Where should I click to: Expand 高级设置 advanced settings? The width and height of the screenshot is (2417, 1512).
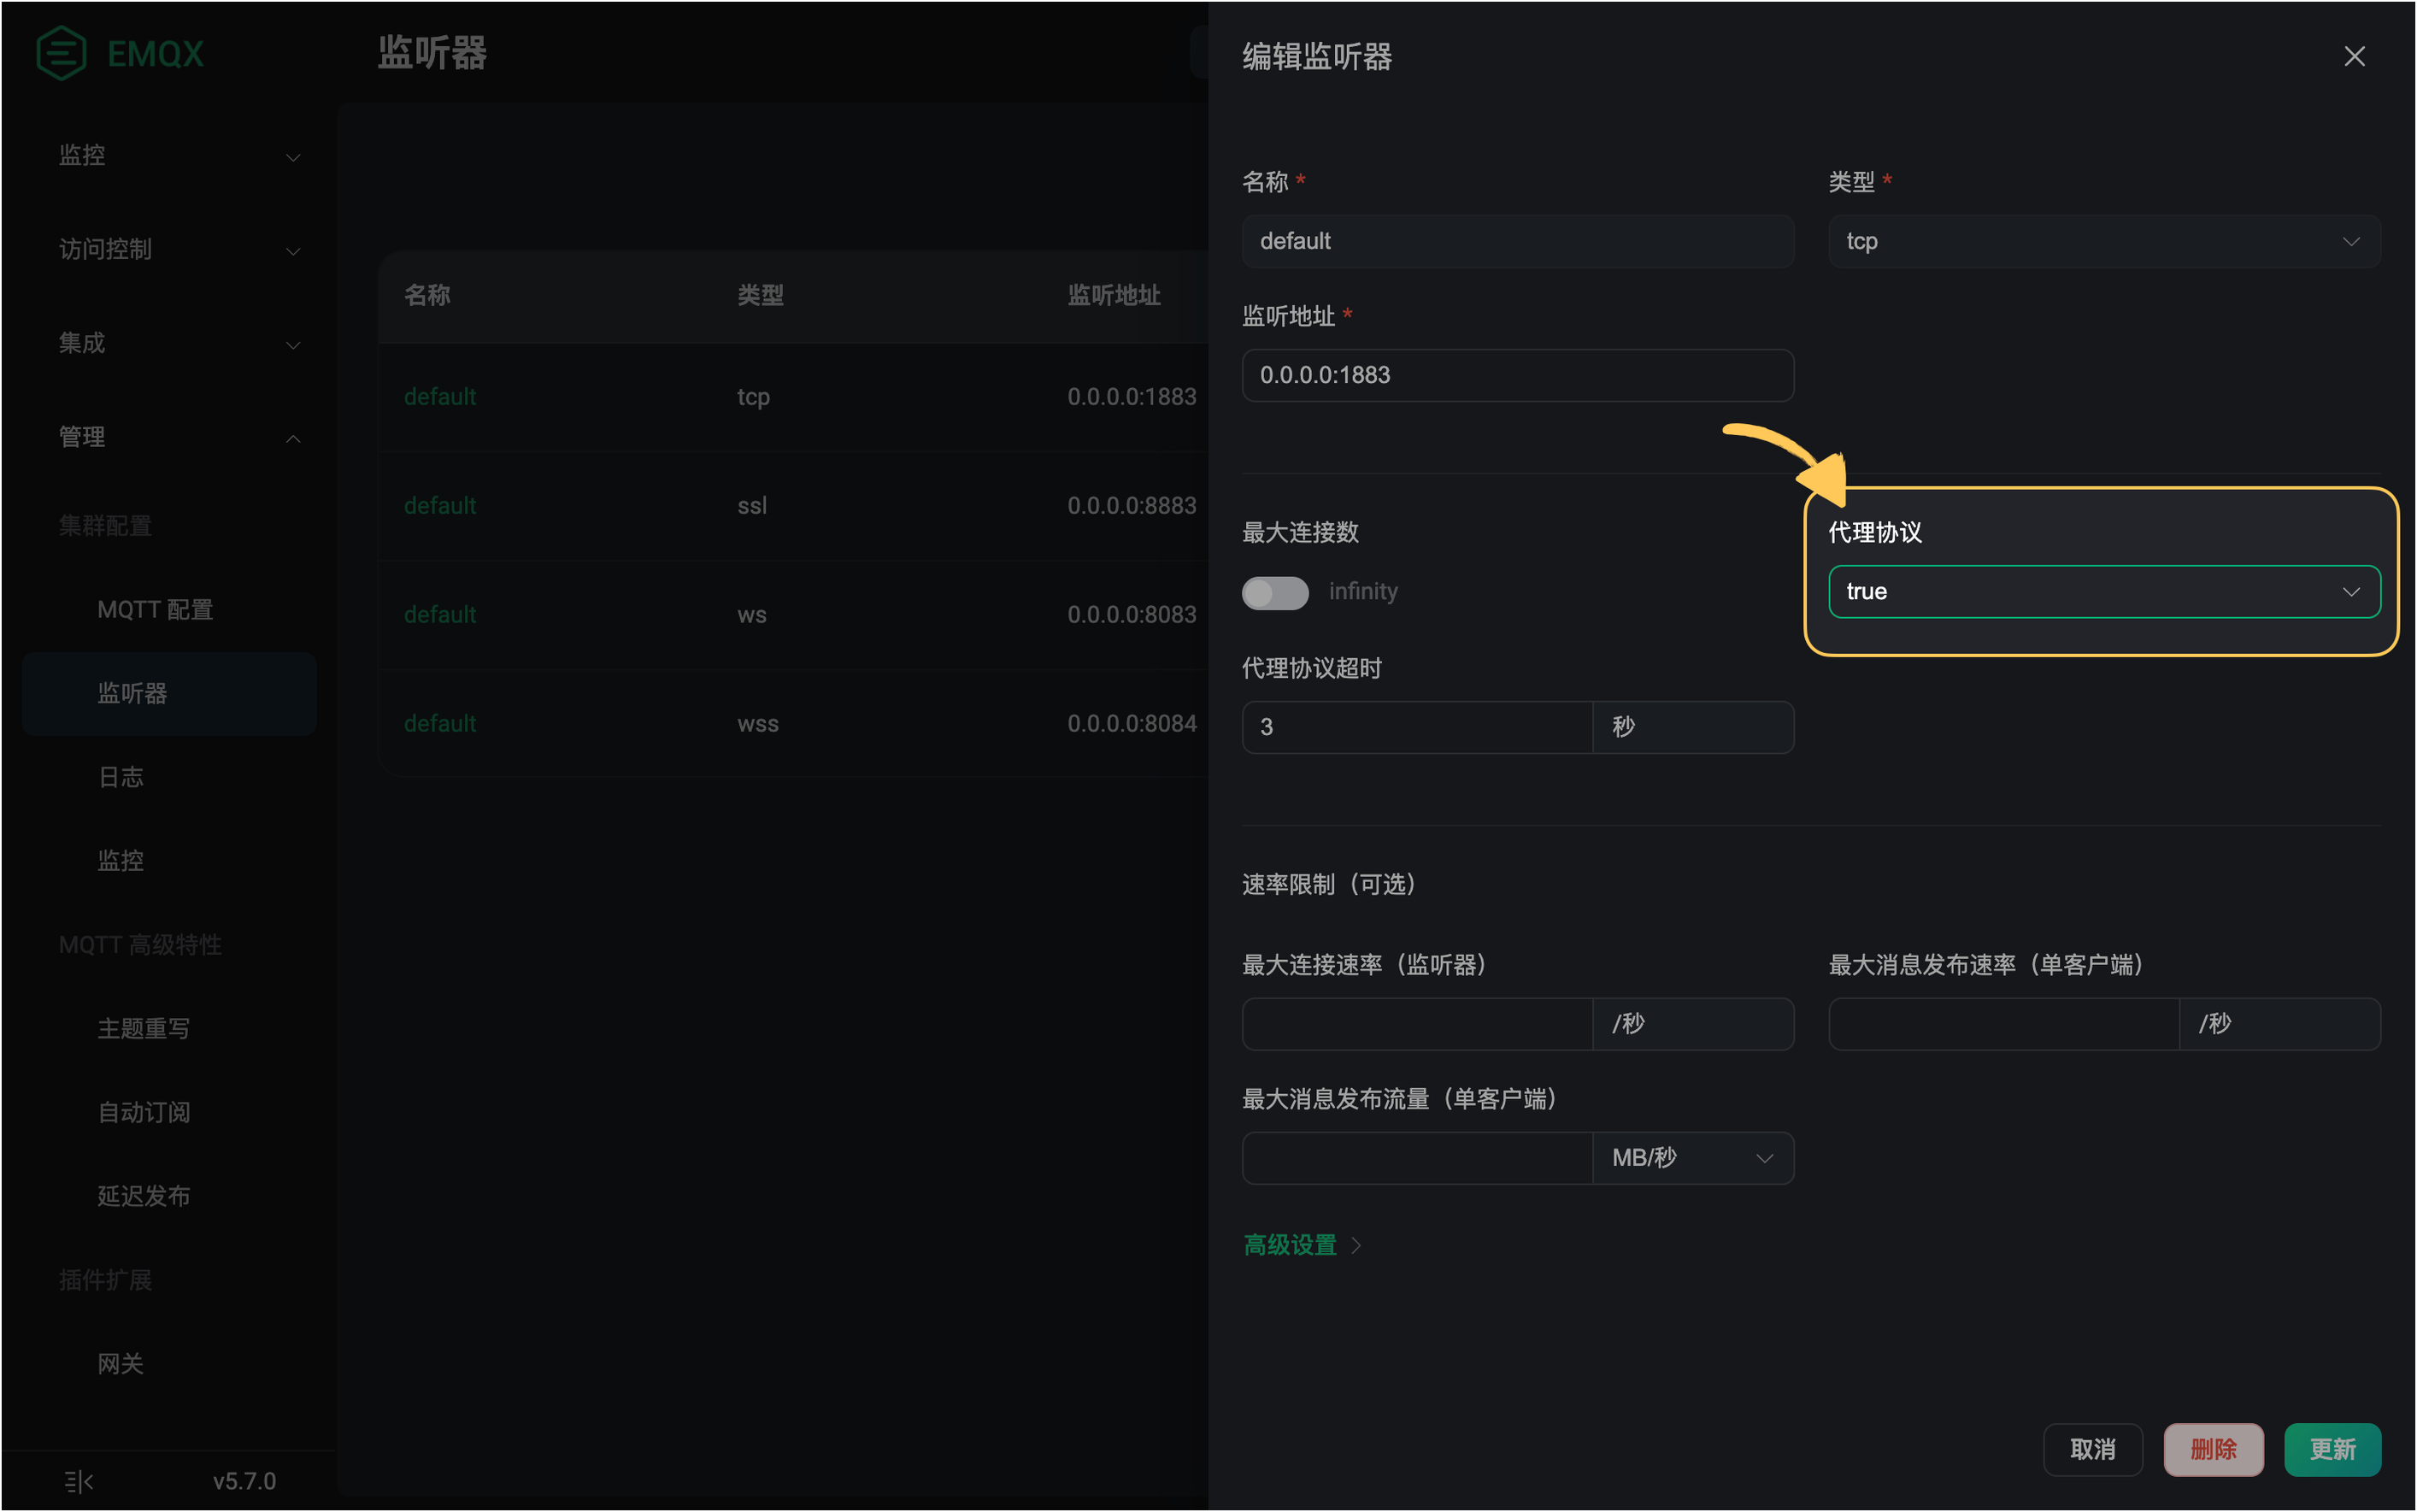pyautogui.click(x=1302, y=1245)
